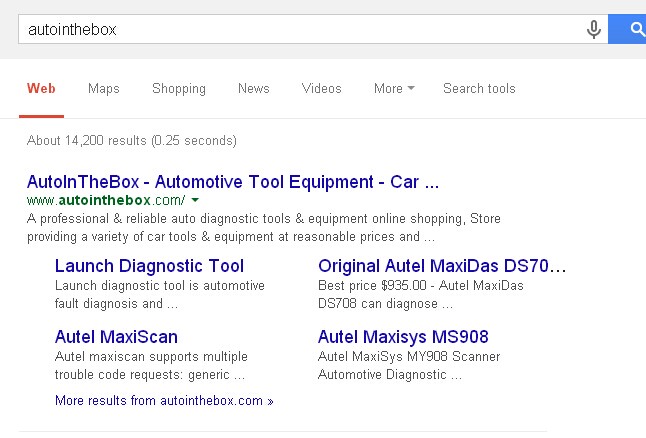Open the Autel Maxisys MS908 sitelink
Image resolution: width=646 pixels, height=438 pixels.
(403, 337)
